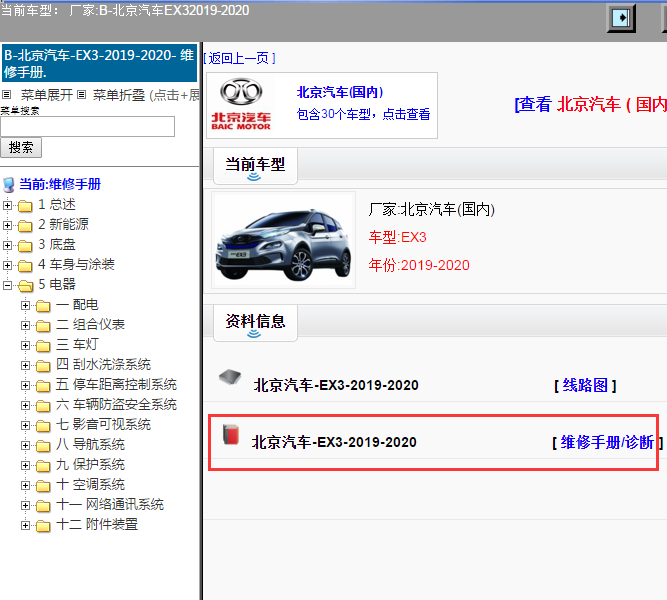Click the 返回上一页 back link
This screenshot has height=600, width=667.
(x=239, y=58)
